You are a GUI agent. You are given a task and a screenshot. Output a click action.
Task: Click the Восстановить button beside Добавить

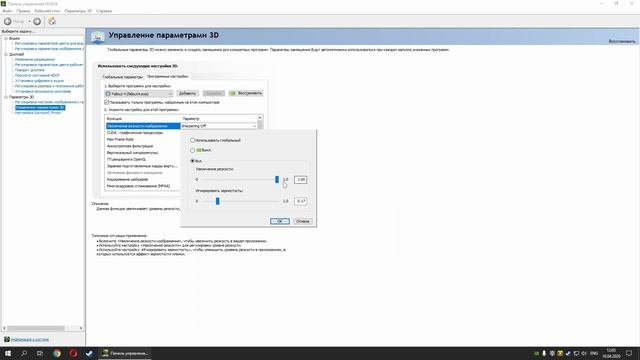(246, 93)
